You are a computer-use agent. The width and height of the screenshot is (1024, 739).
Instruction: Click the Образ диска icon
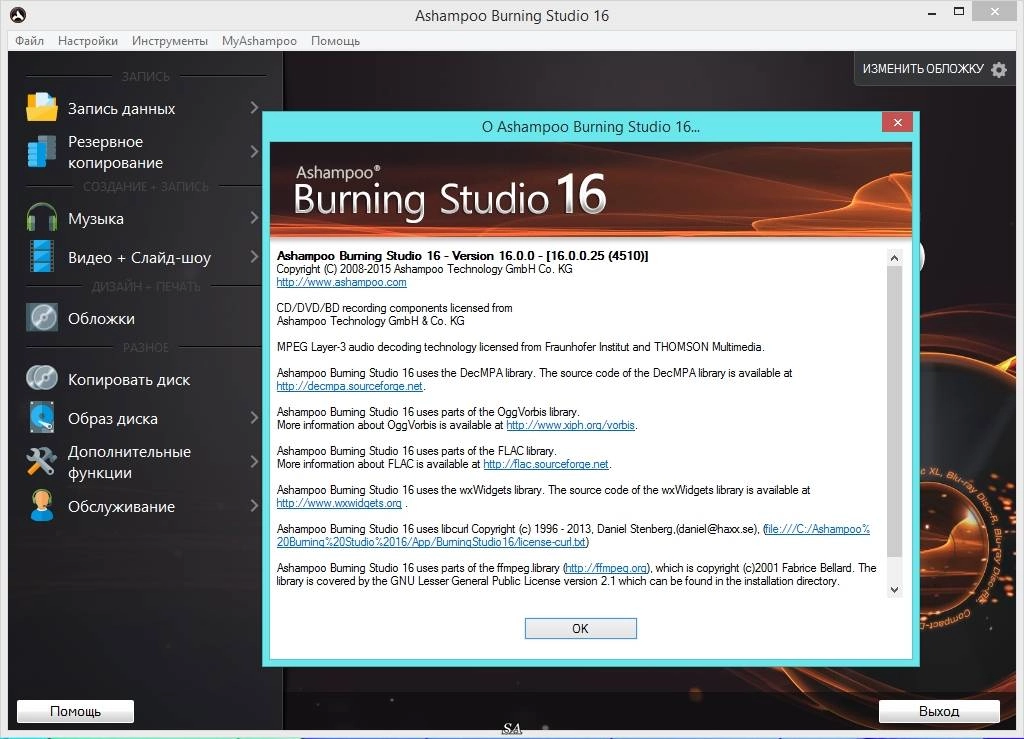tap(42, 418)
